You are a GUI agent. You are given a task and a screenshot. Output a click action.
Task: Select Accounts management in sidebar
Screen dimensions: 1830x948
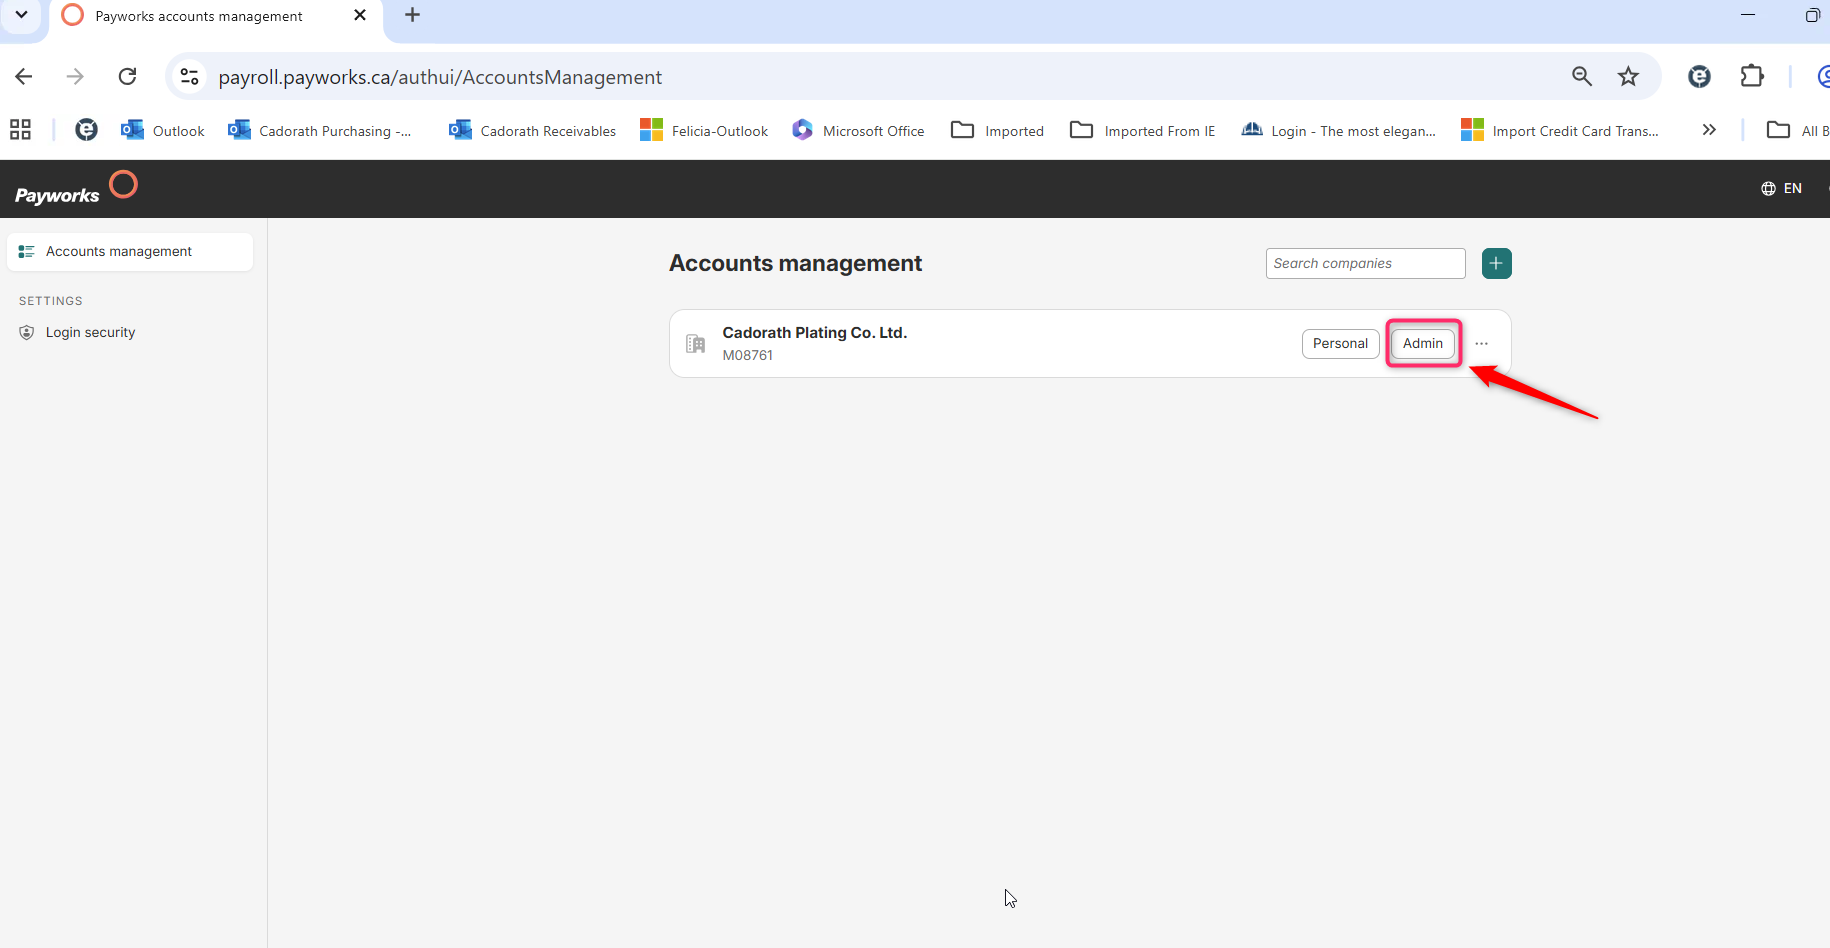point(130,252)
